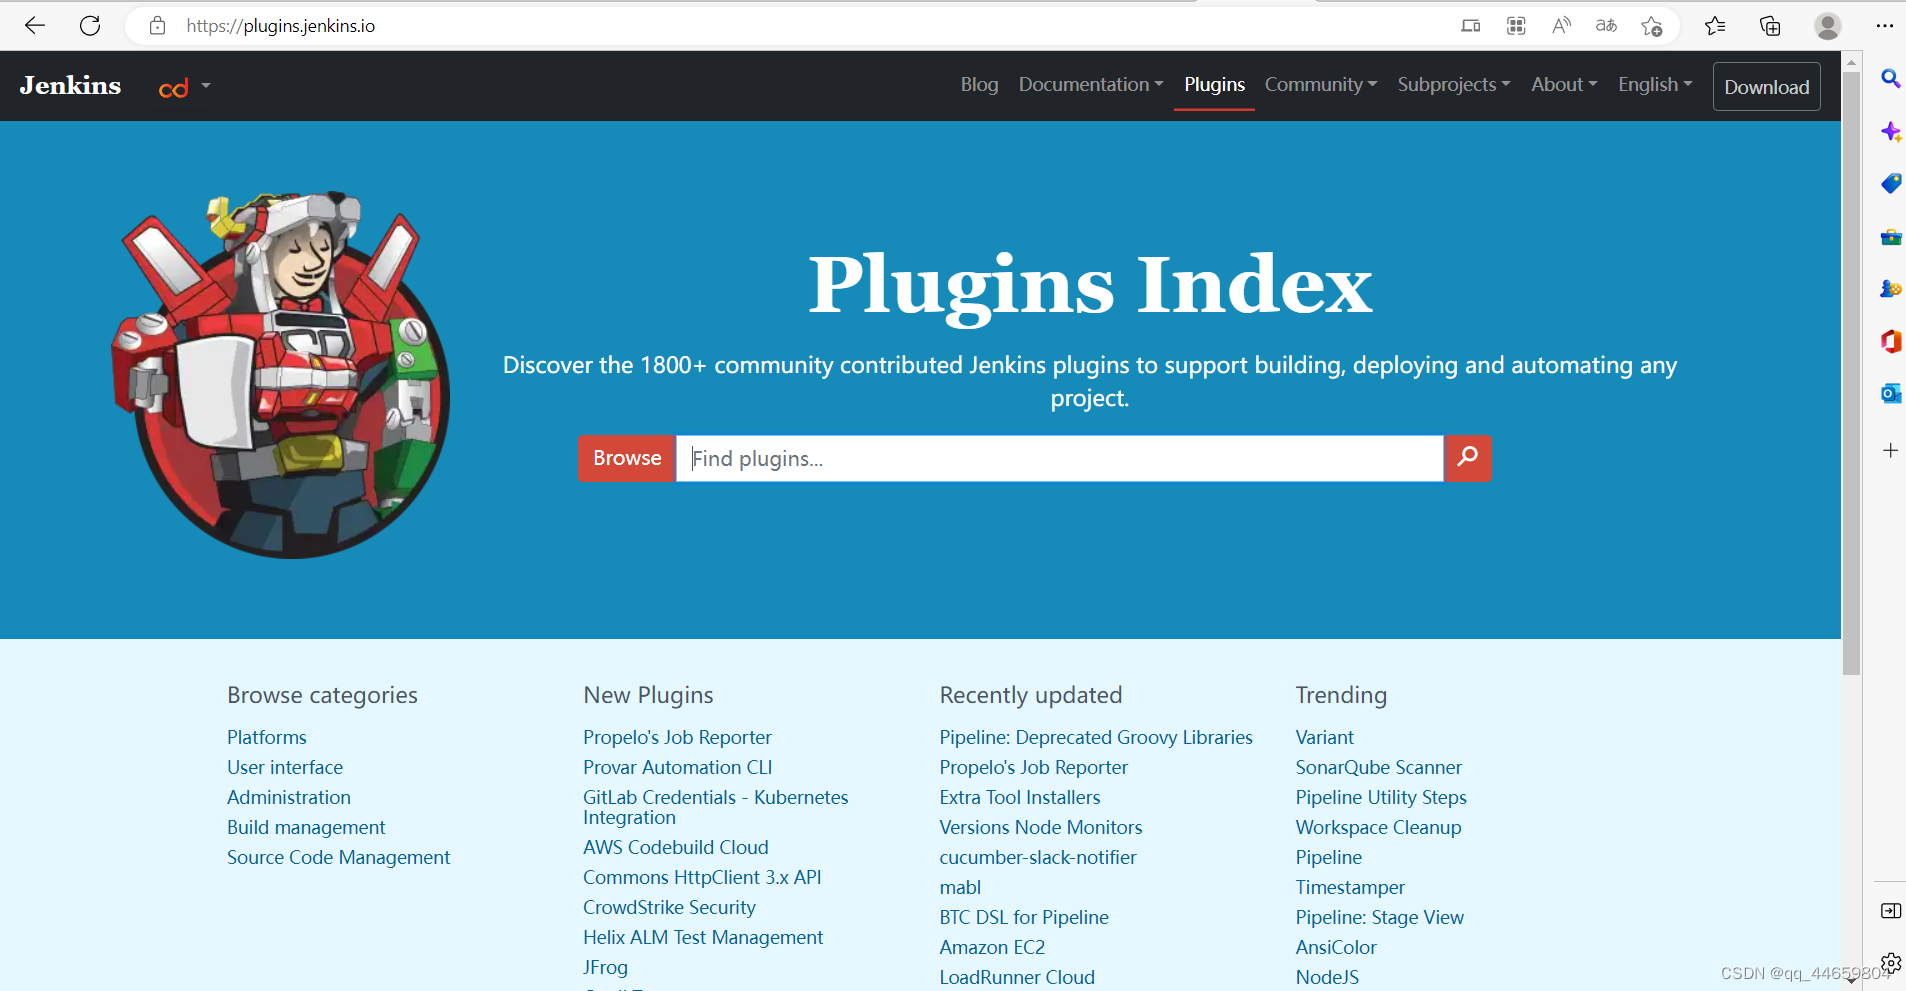Open the Variant trending plugin
1906x991 pixels.
(x=1325, y=737)
